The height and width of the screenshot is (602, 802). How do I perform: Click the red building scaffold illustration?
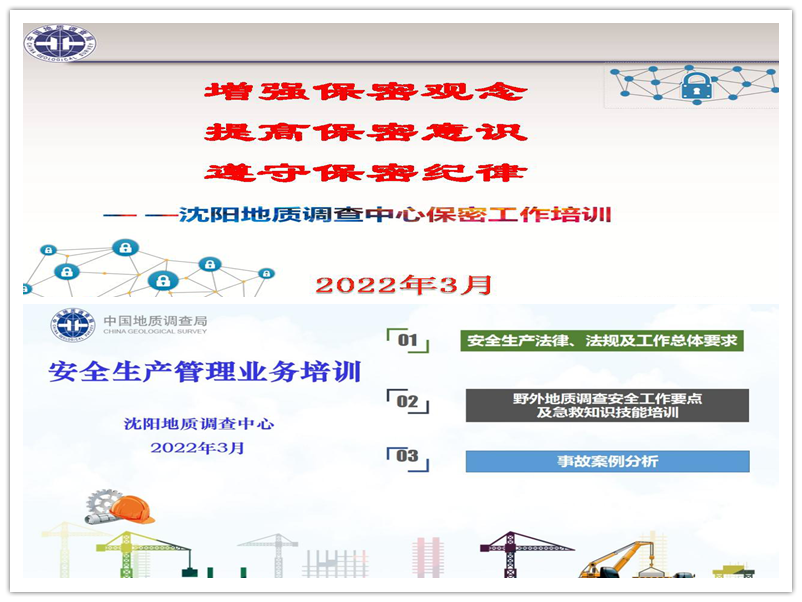(x=428, y=558)
